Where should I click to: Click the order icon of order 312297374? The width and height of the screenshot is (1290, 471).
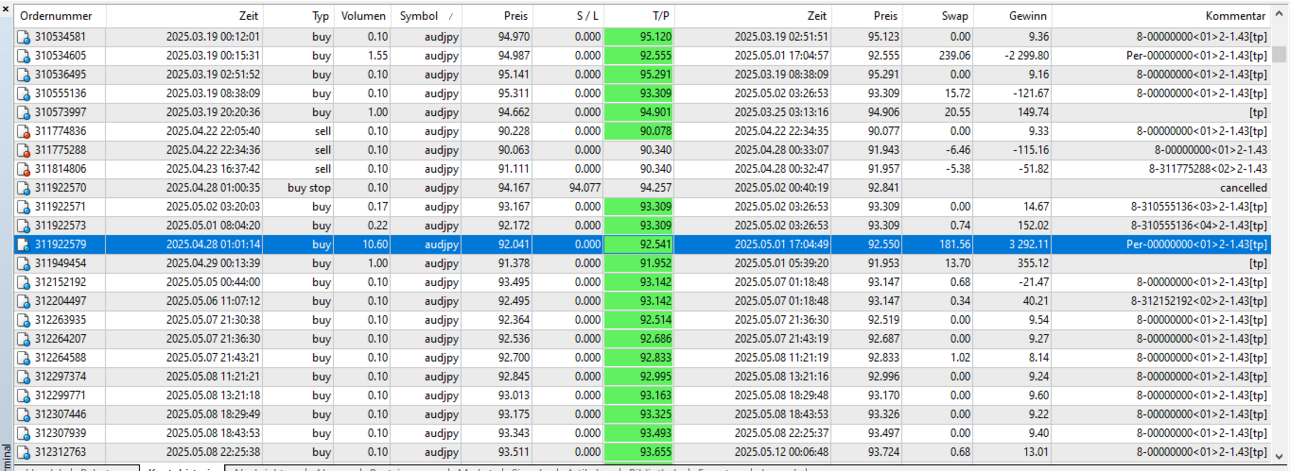(x=24, y=376)
